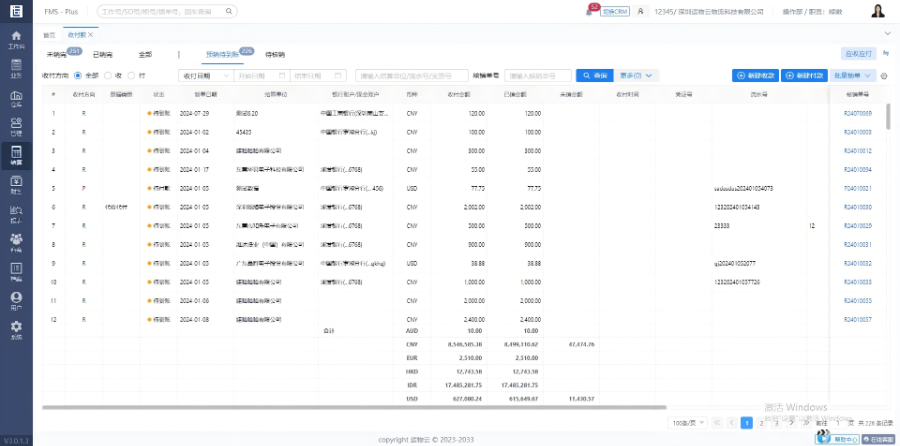Viewport: 900px width, 446px height.
Task: Click the calendar icon in start date field
Action: click(282, 75)
